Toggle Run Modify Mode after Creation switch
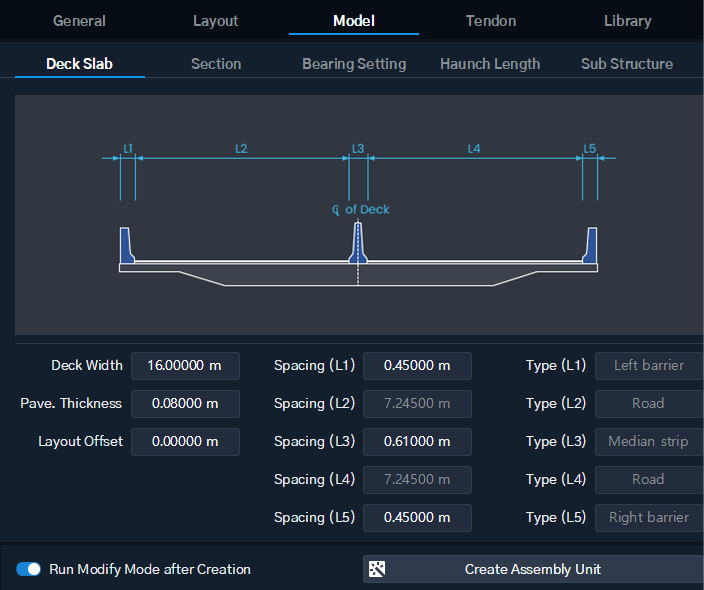Image resolution: width=704 pixels, height=590 pixels. coord(28,569)
